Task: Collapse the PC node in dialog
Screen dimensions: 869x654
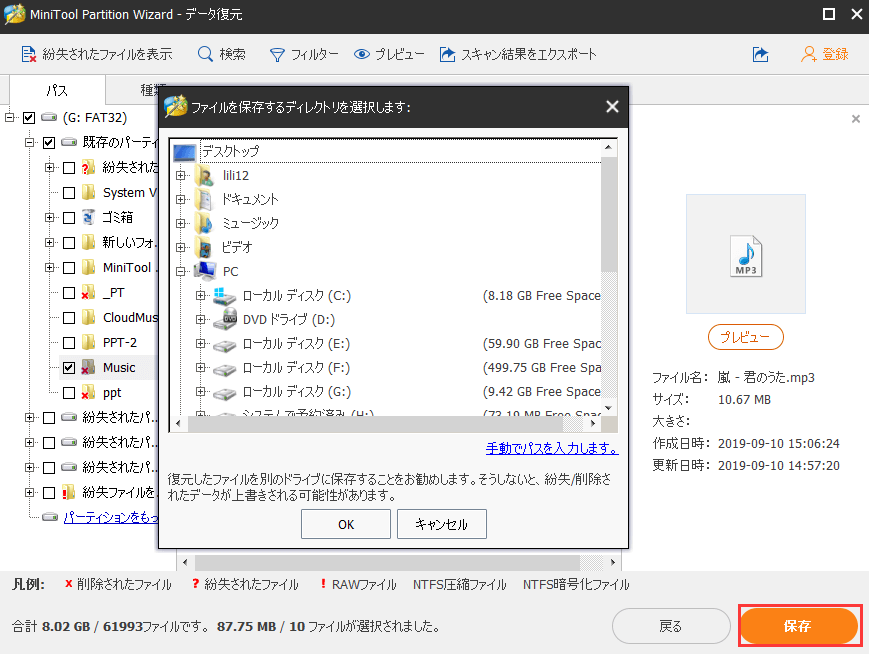Action: coord(180,271)
